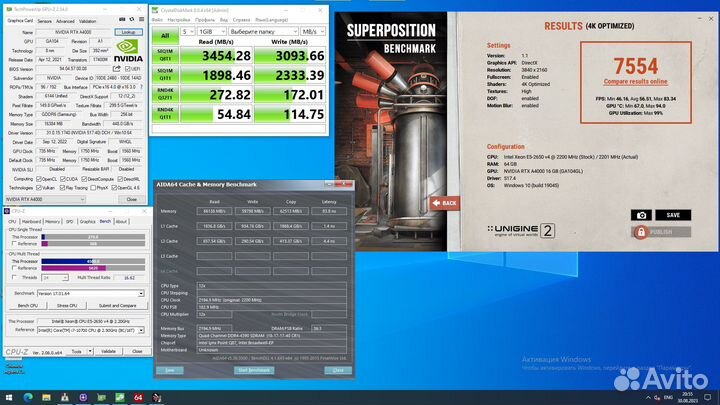Open the CPU-Z Reference processor dropdown
720x405 pixels.
(90, 330)
